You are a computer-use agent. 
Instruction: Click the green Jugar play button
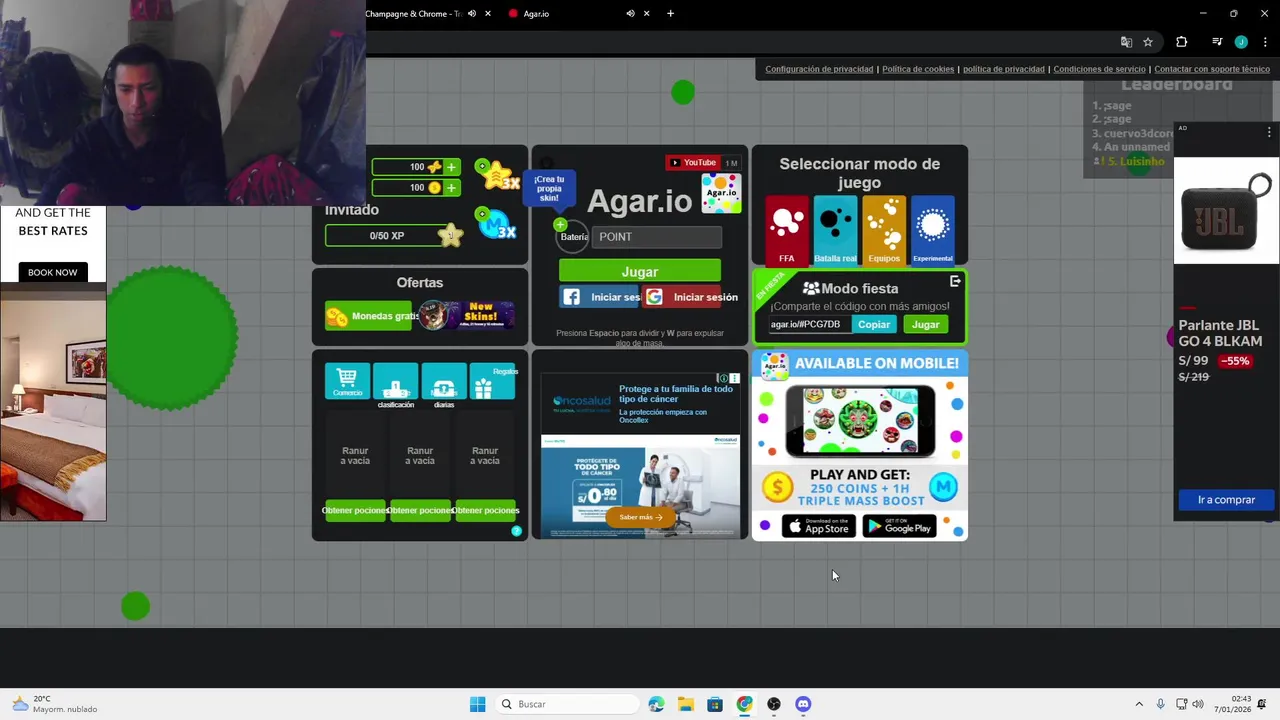pos(639,271)
